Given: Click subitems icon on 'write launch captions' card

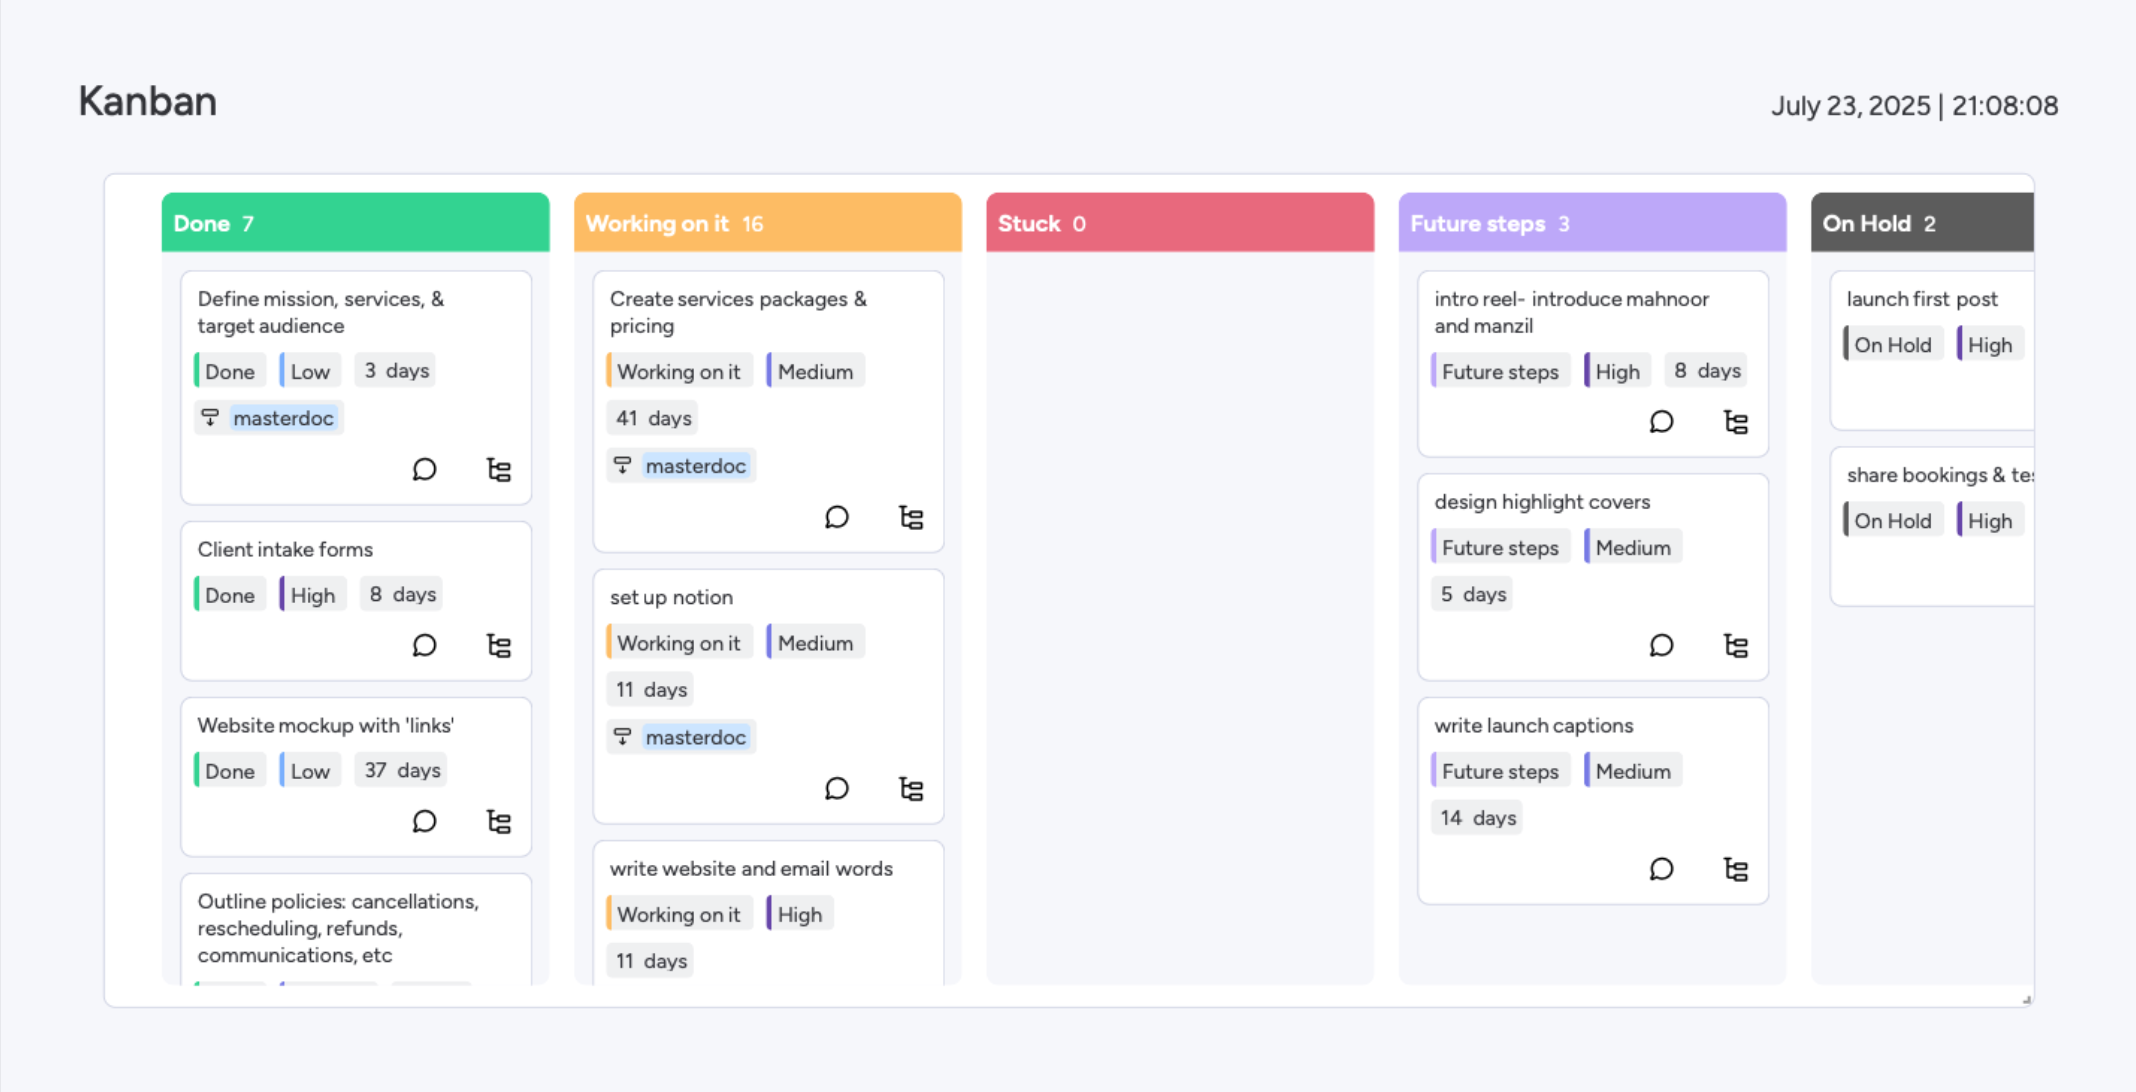Looking at the screenshot, I should [x=1735, y=869].
